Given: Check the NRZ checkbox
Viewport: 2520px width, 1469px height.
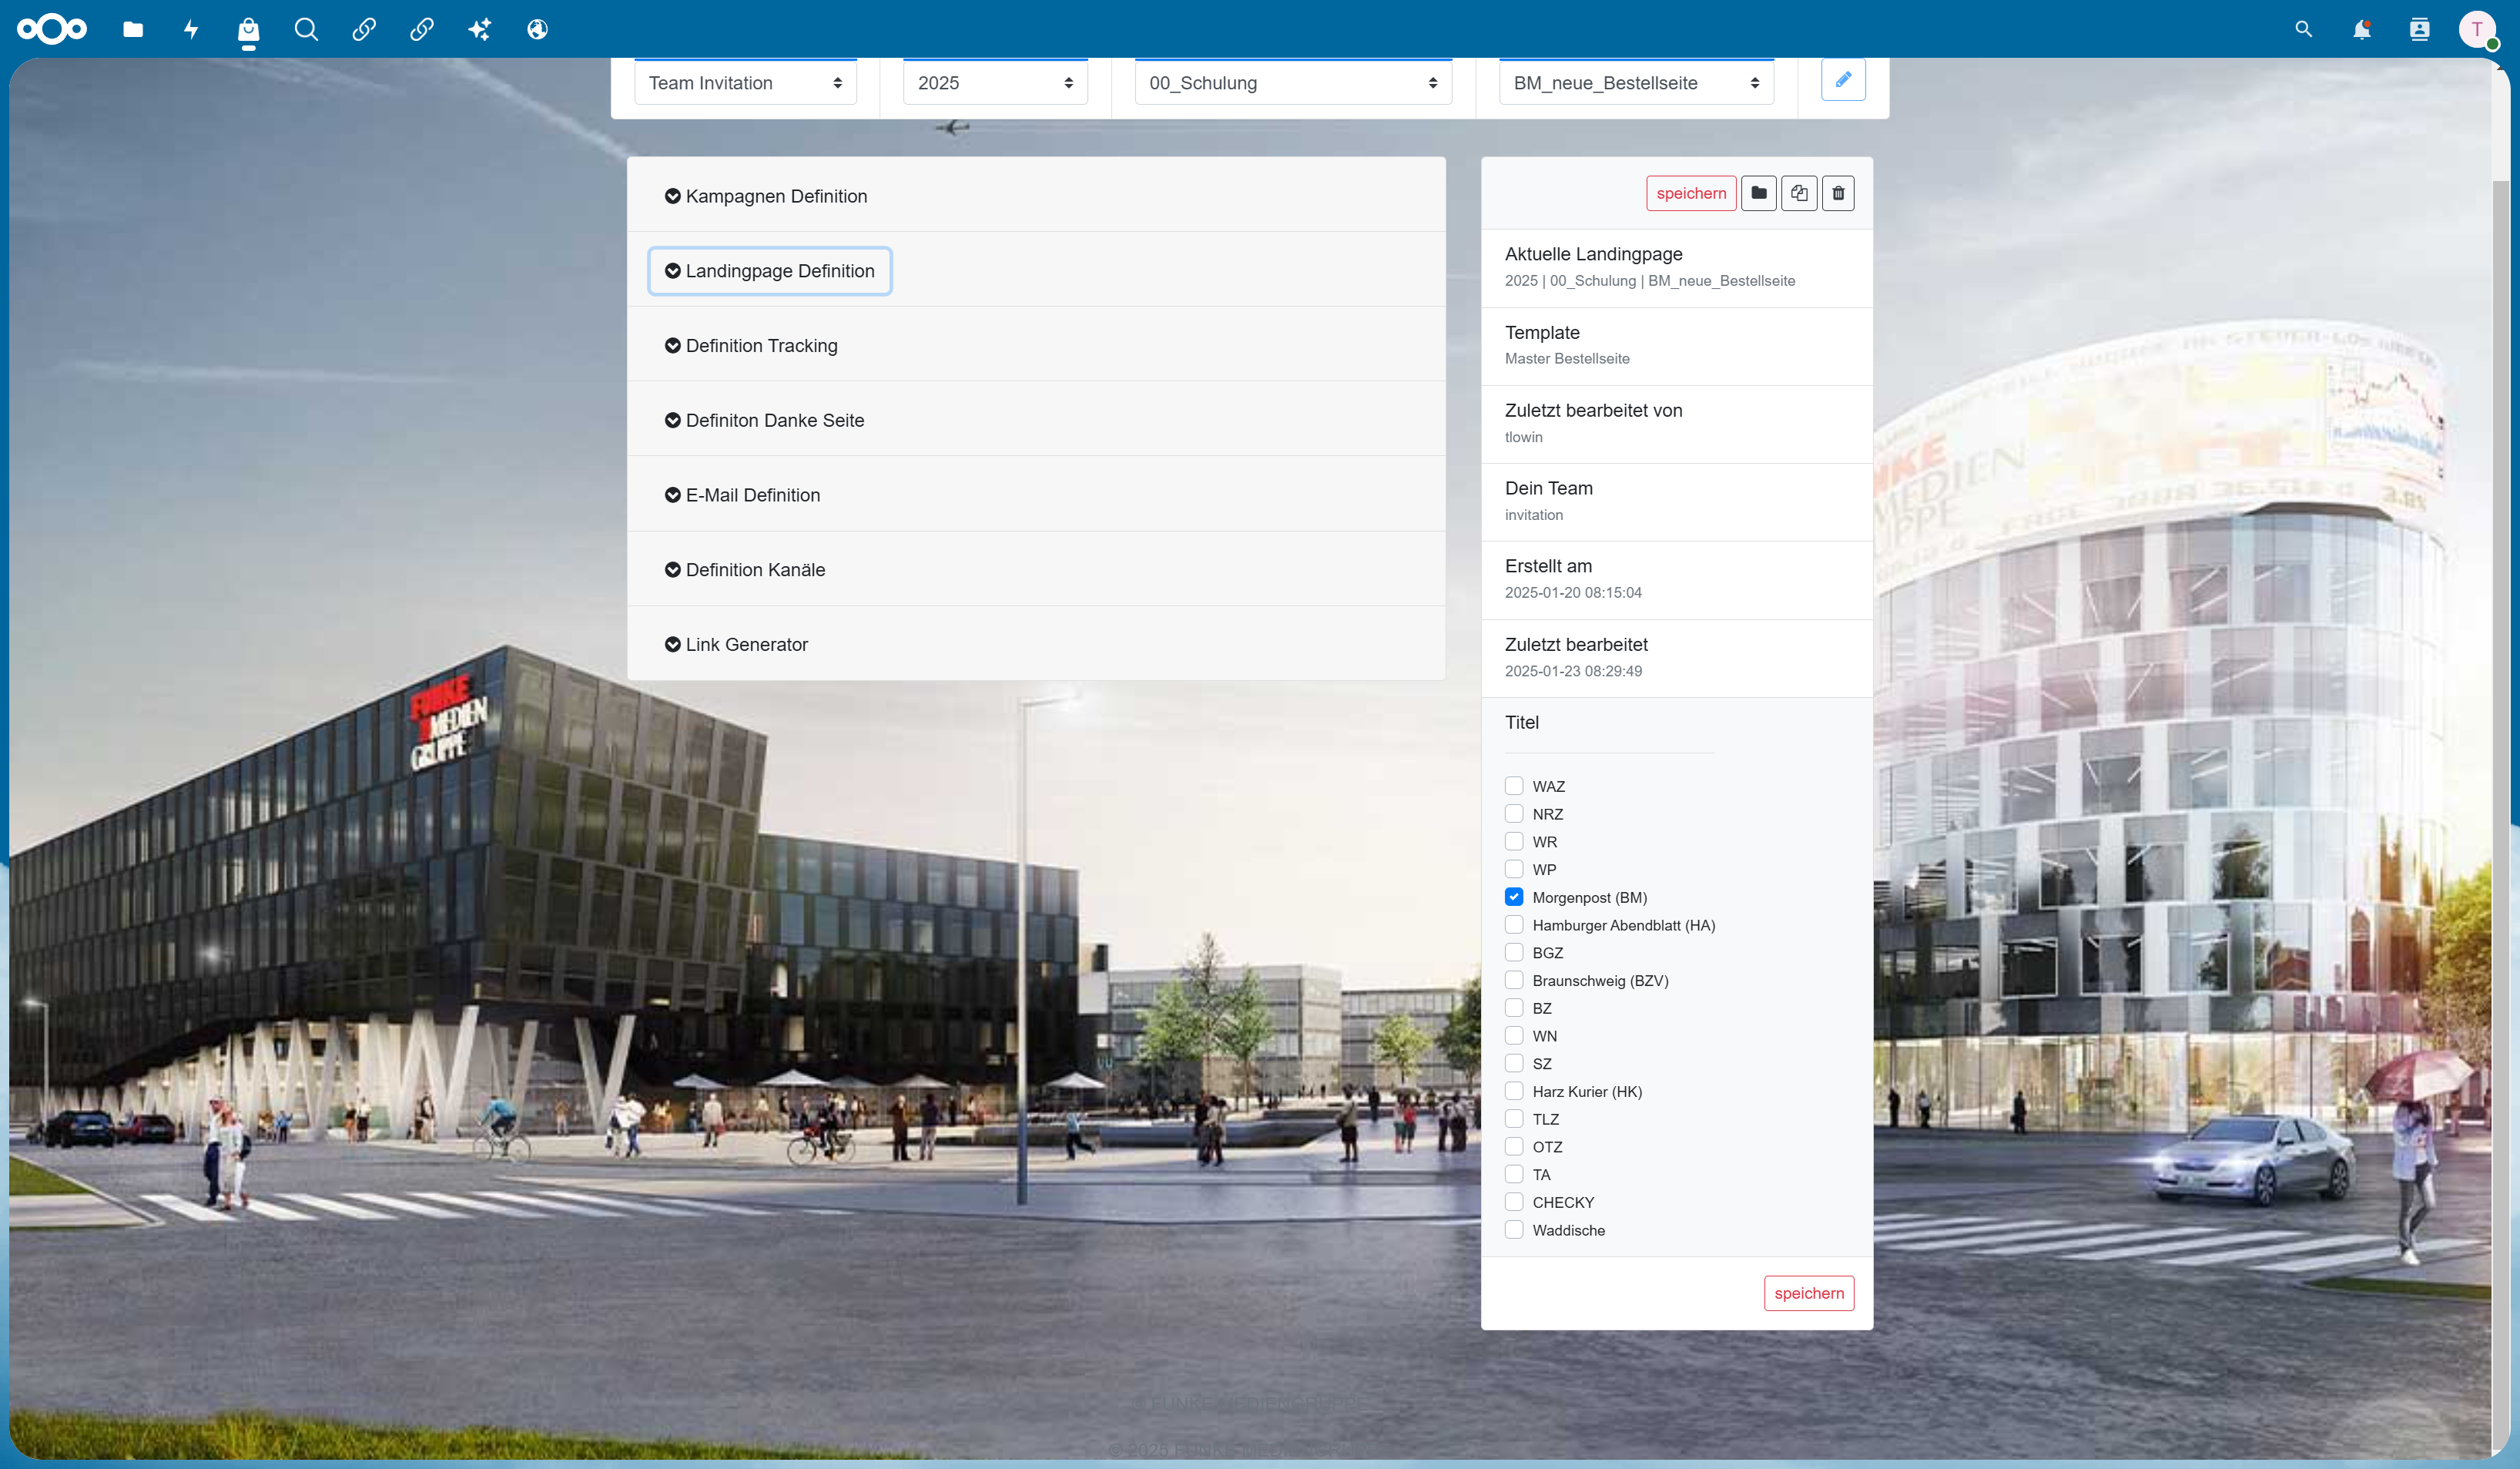Looking at the screenshot, I should click(x=1514, y=814).
